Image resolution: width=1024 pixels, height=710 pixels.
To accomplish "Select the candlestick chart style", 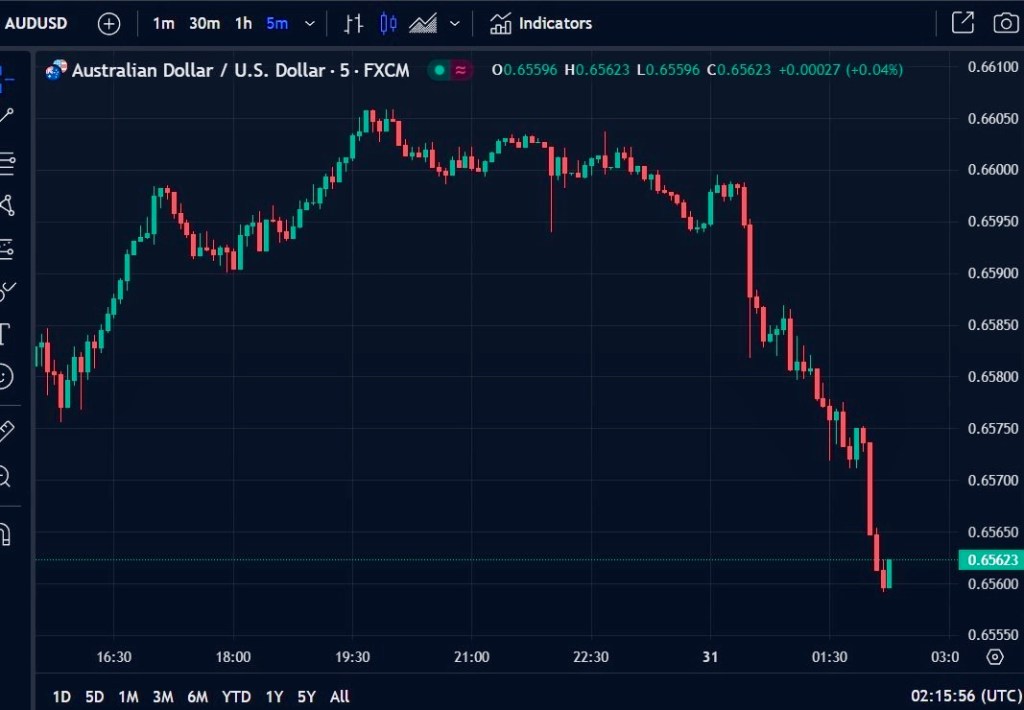I will [x=389, y=23].
